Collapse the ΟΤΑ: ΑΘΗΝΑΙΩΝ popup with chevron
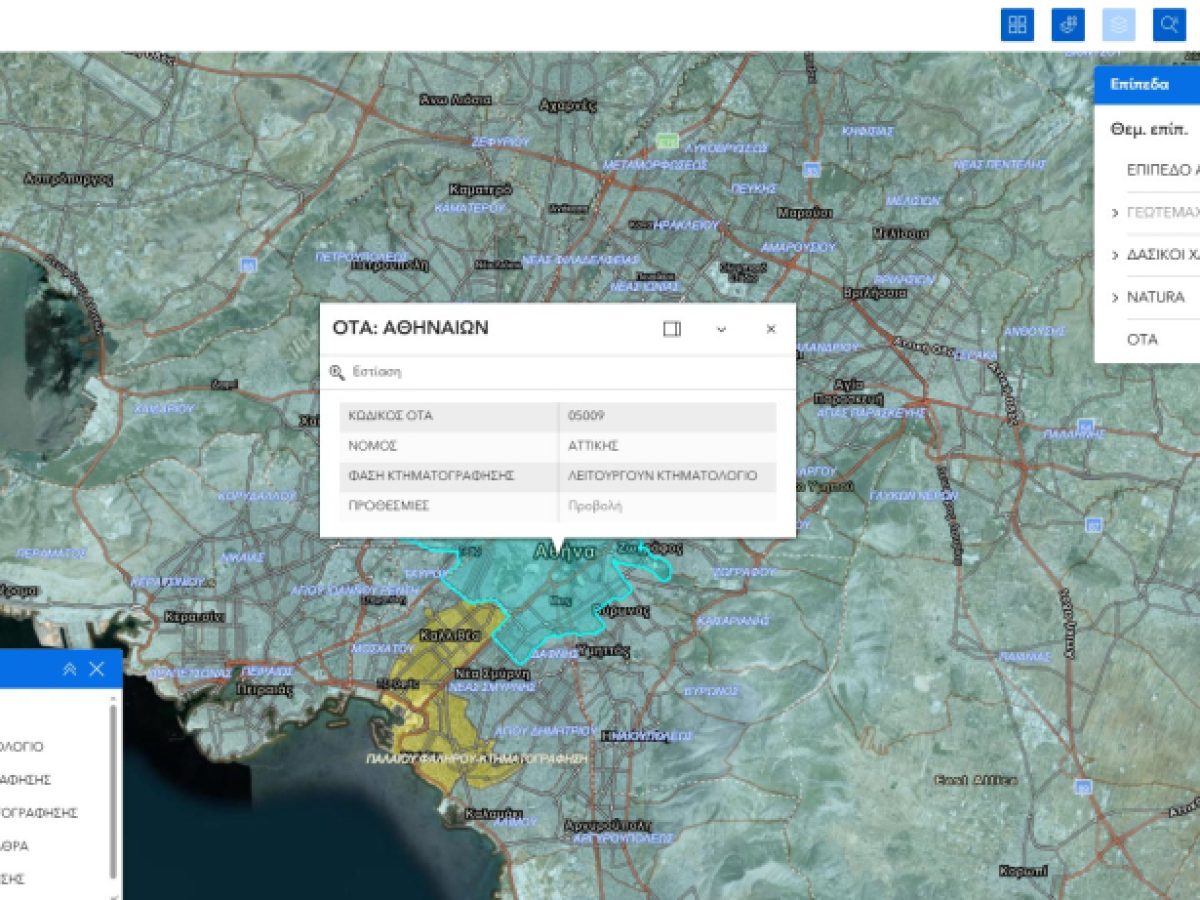The height and width of the screenshot is (900, 1200). (722, 328)
